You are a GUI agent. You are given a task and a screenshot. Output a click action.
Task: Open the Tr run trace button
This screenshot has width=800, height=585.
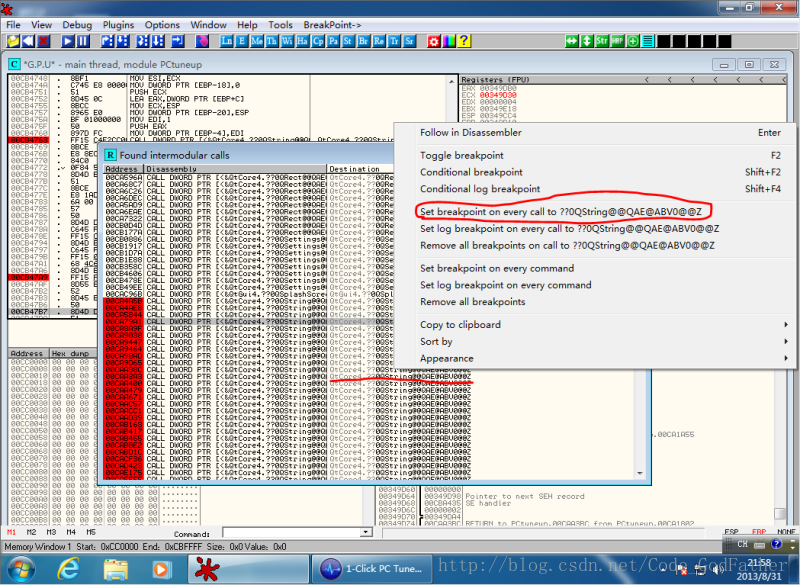(x=394, y=41)
